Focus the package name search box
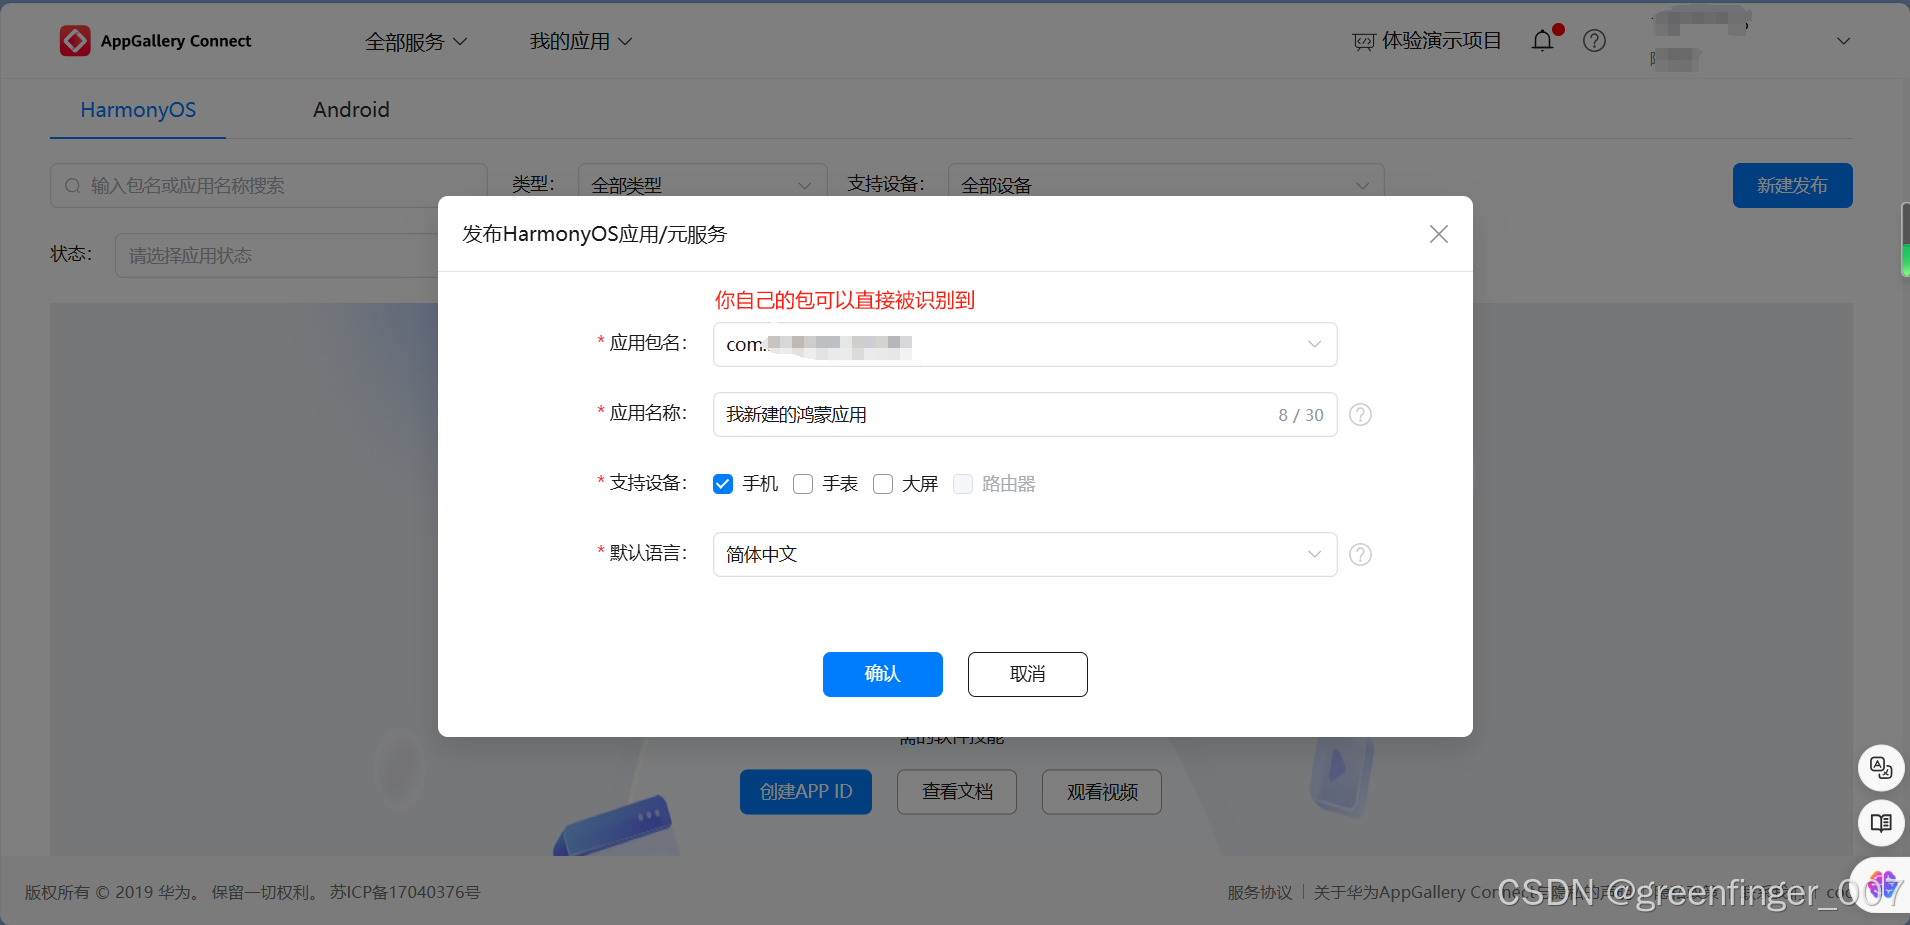The image size is (1910, 925). 268,185
